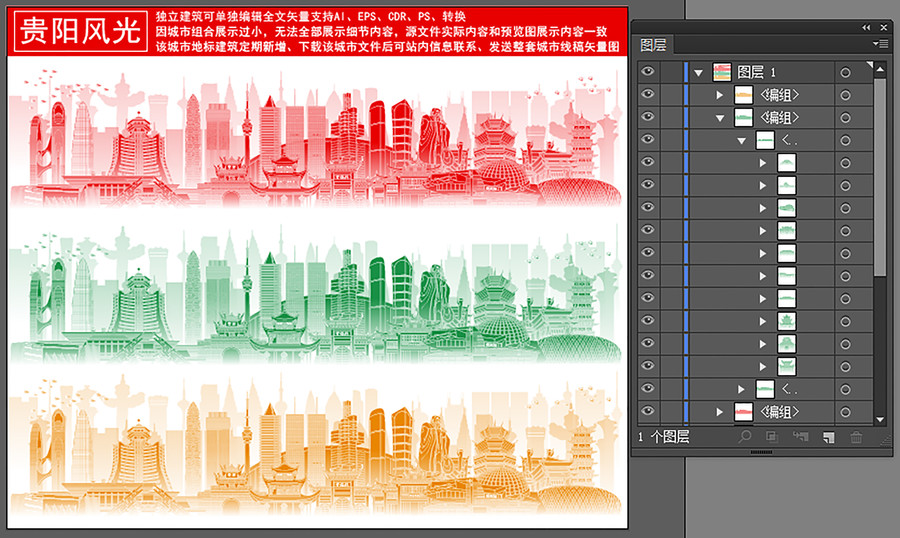Expand the last unnamed sublayer above collapsed <..
Viewport: 900px width, 538px height.
click(x=763, y=366)
